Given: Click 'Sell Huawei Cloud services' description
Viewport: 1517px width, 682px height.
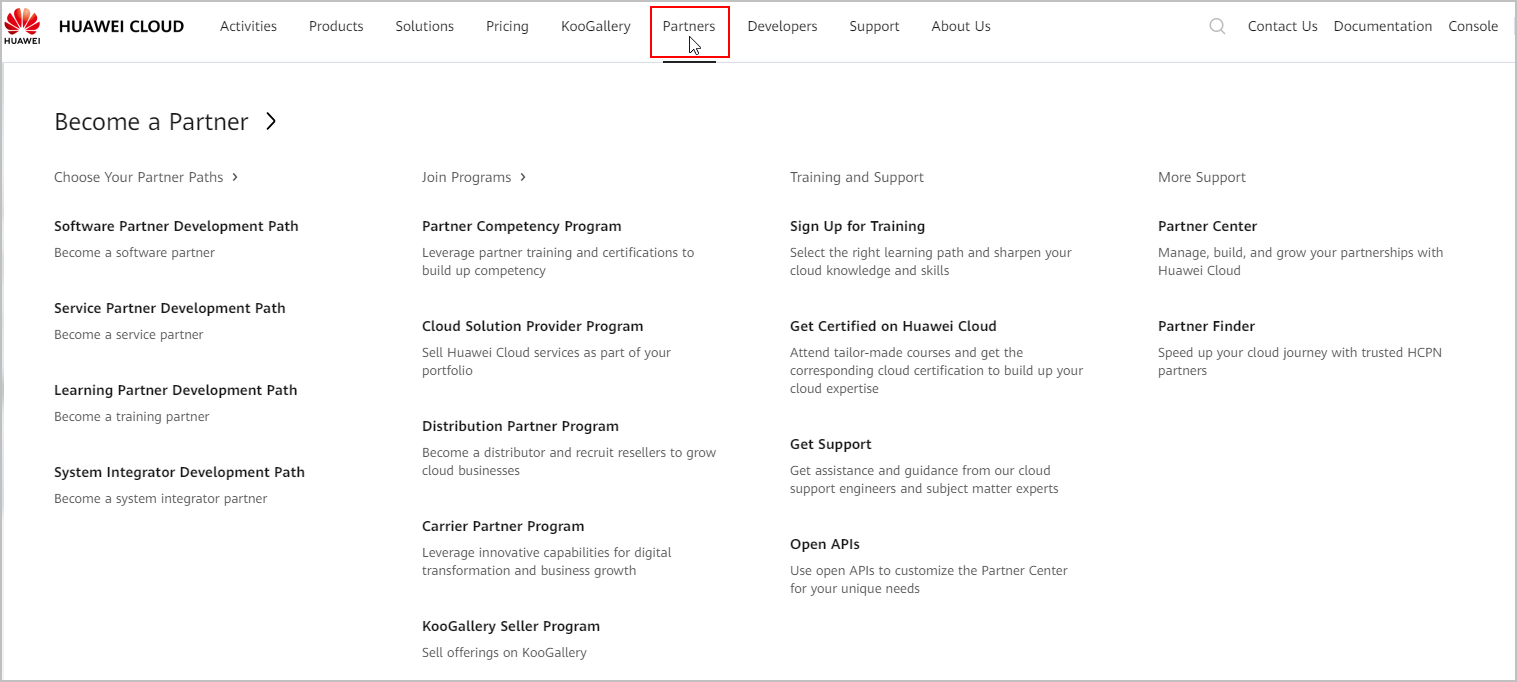Looking at the screenshot, I should coord(546,362).
